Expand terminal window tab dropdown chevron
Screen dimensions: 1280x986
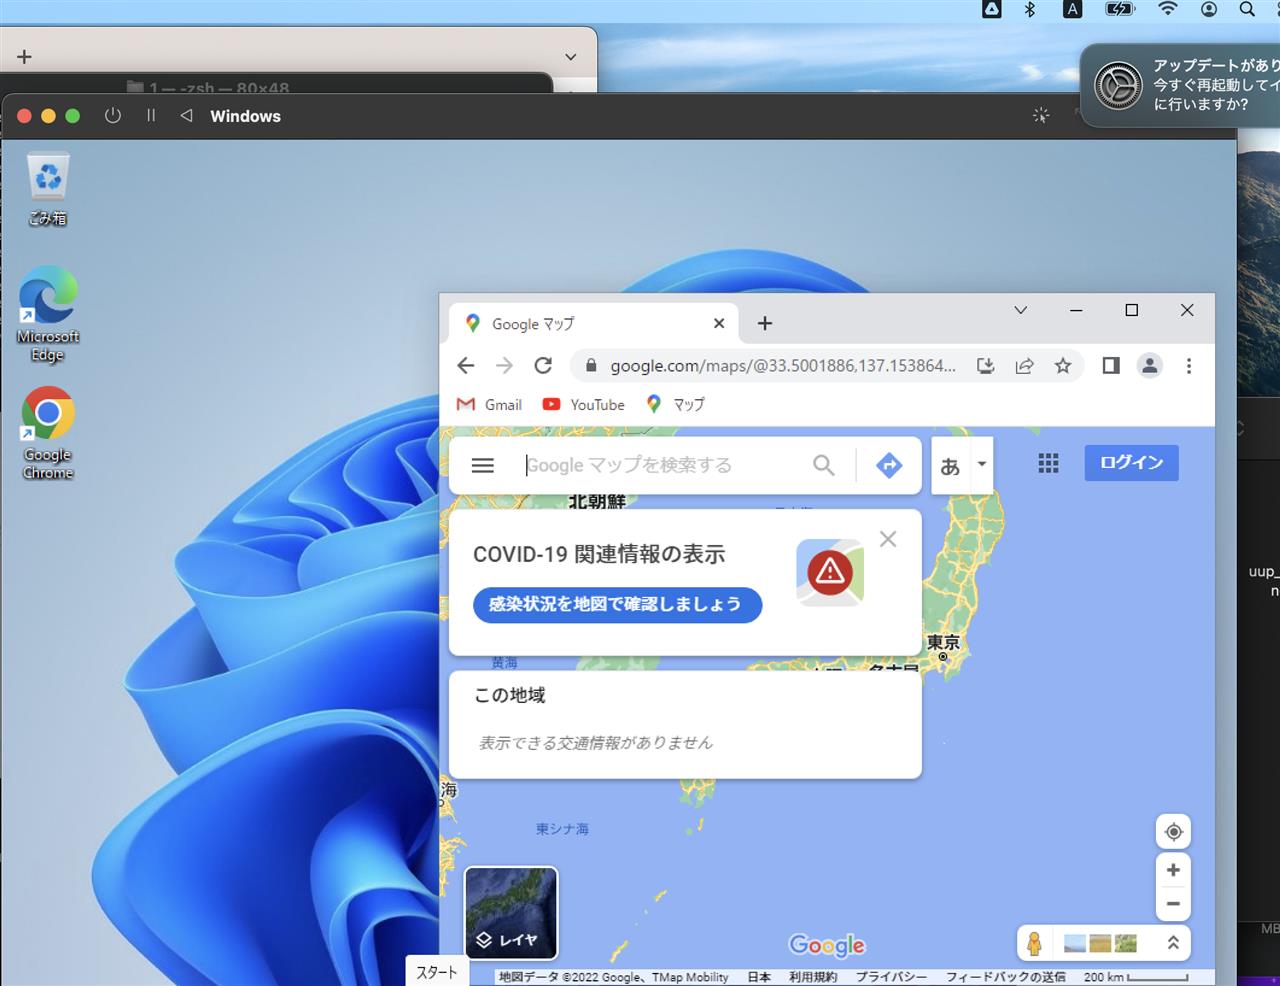pos(571,57)
